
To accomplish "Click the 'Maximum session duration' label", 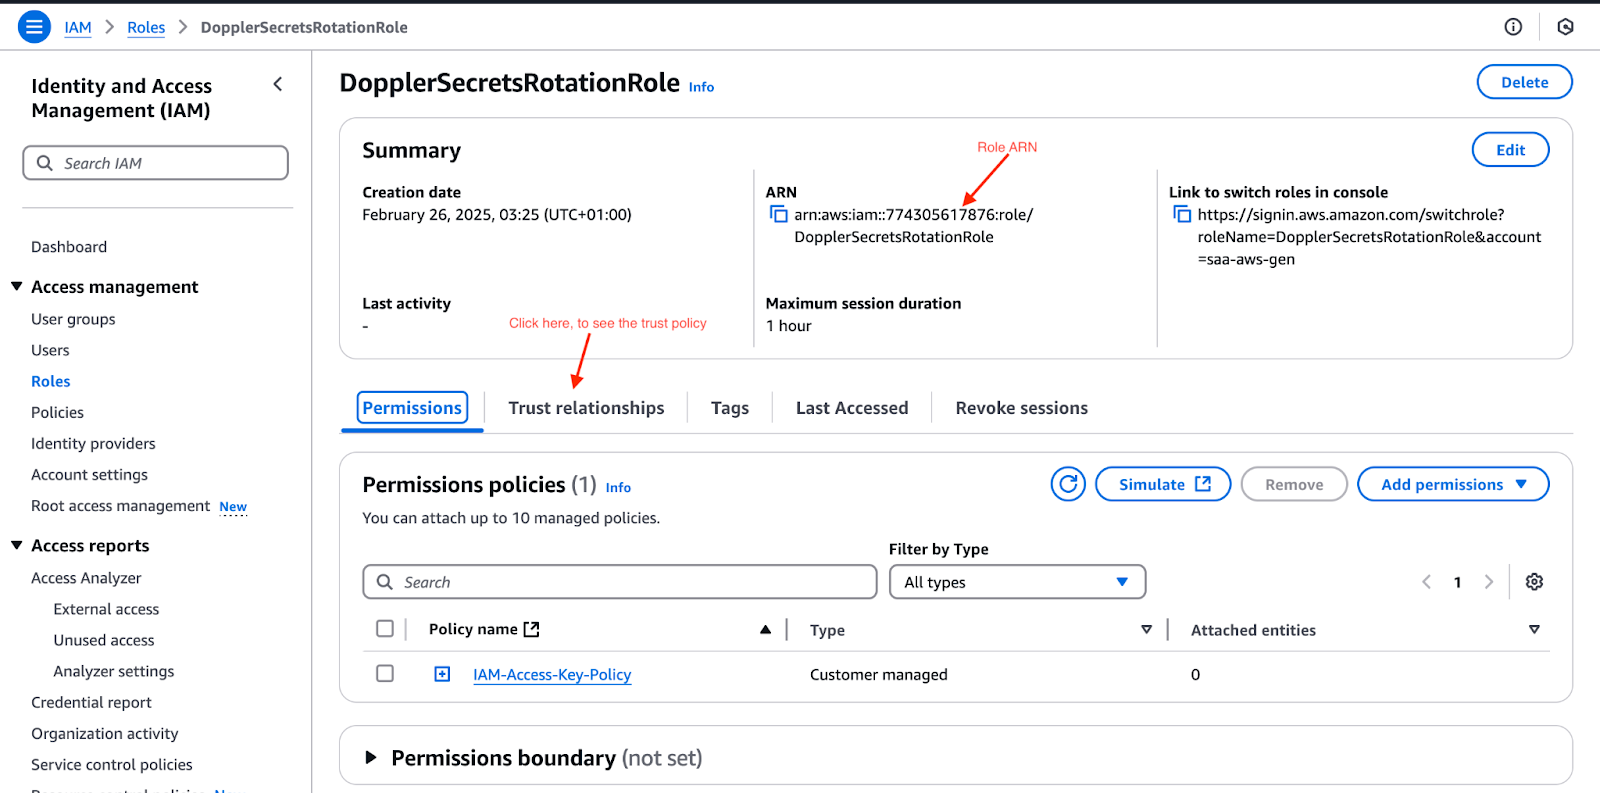I will [863, 303].
